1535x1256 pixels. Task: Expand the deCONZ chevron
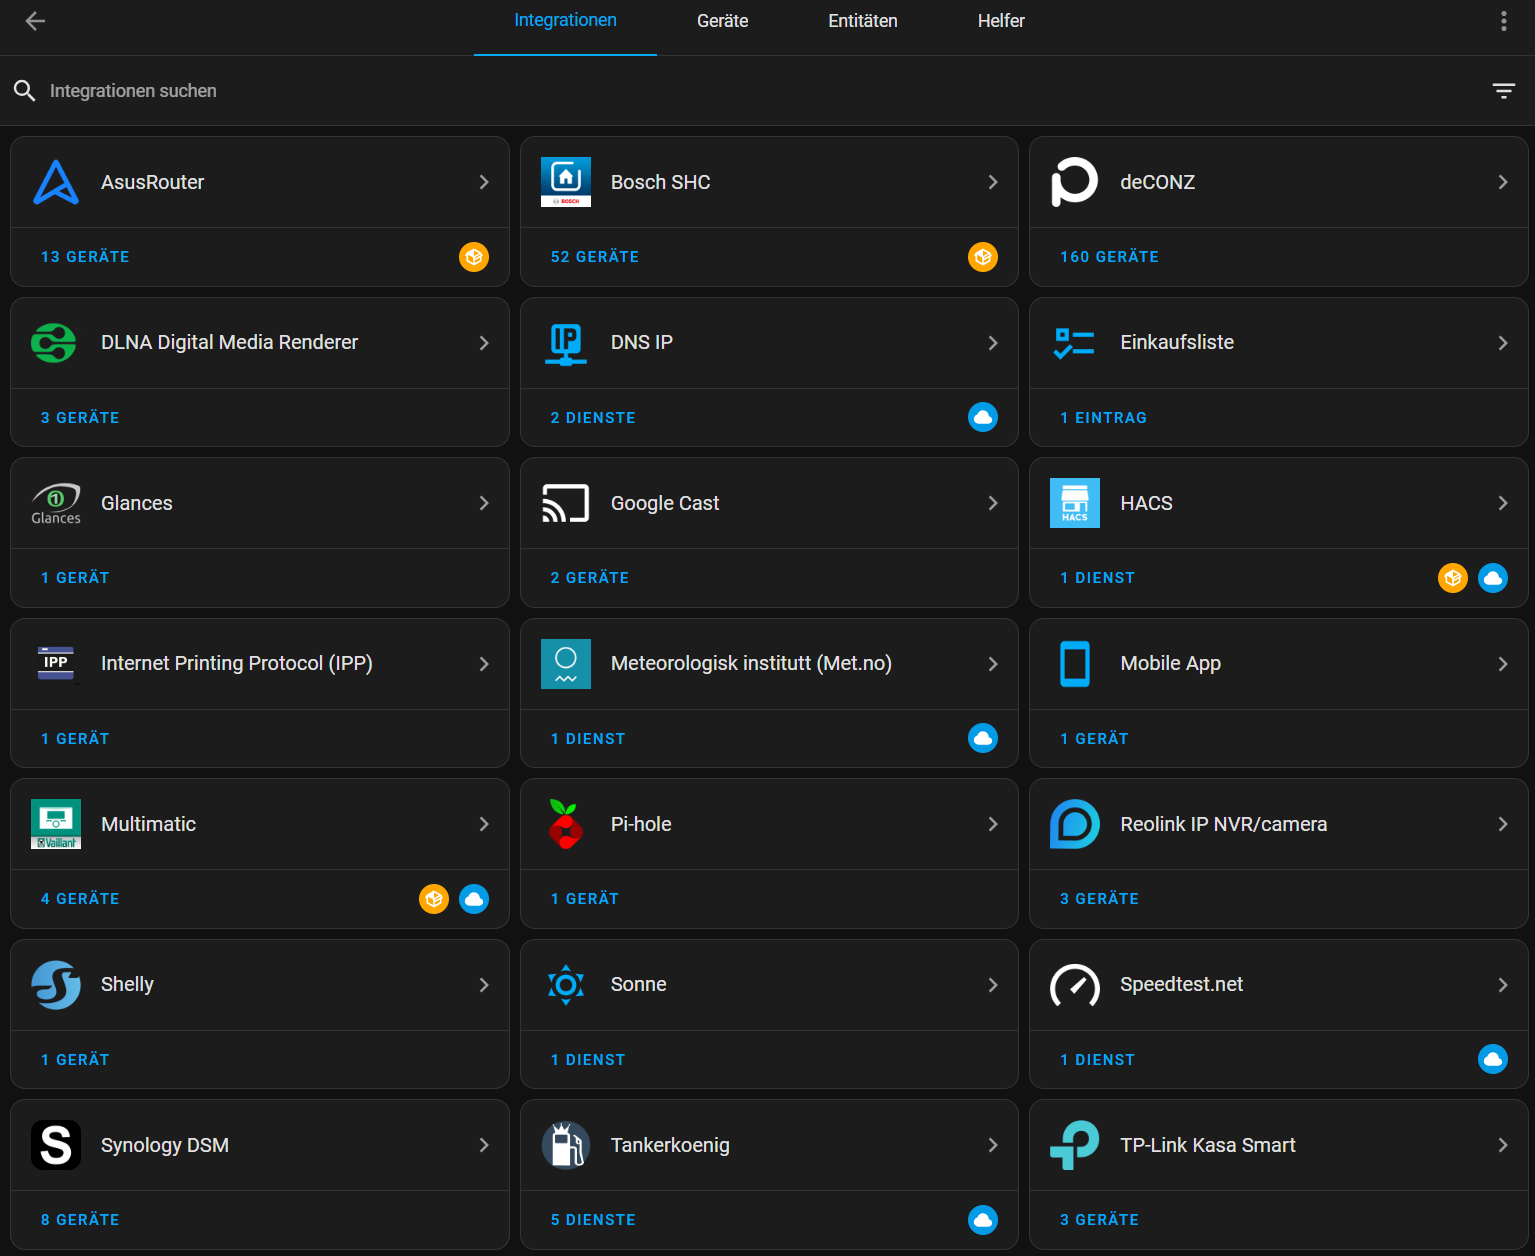coord(1503,182)
